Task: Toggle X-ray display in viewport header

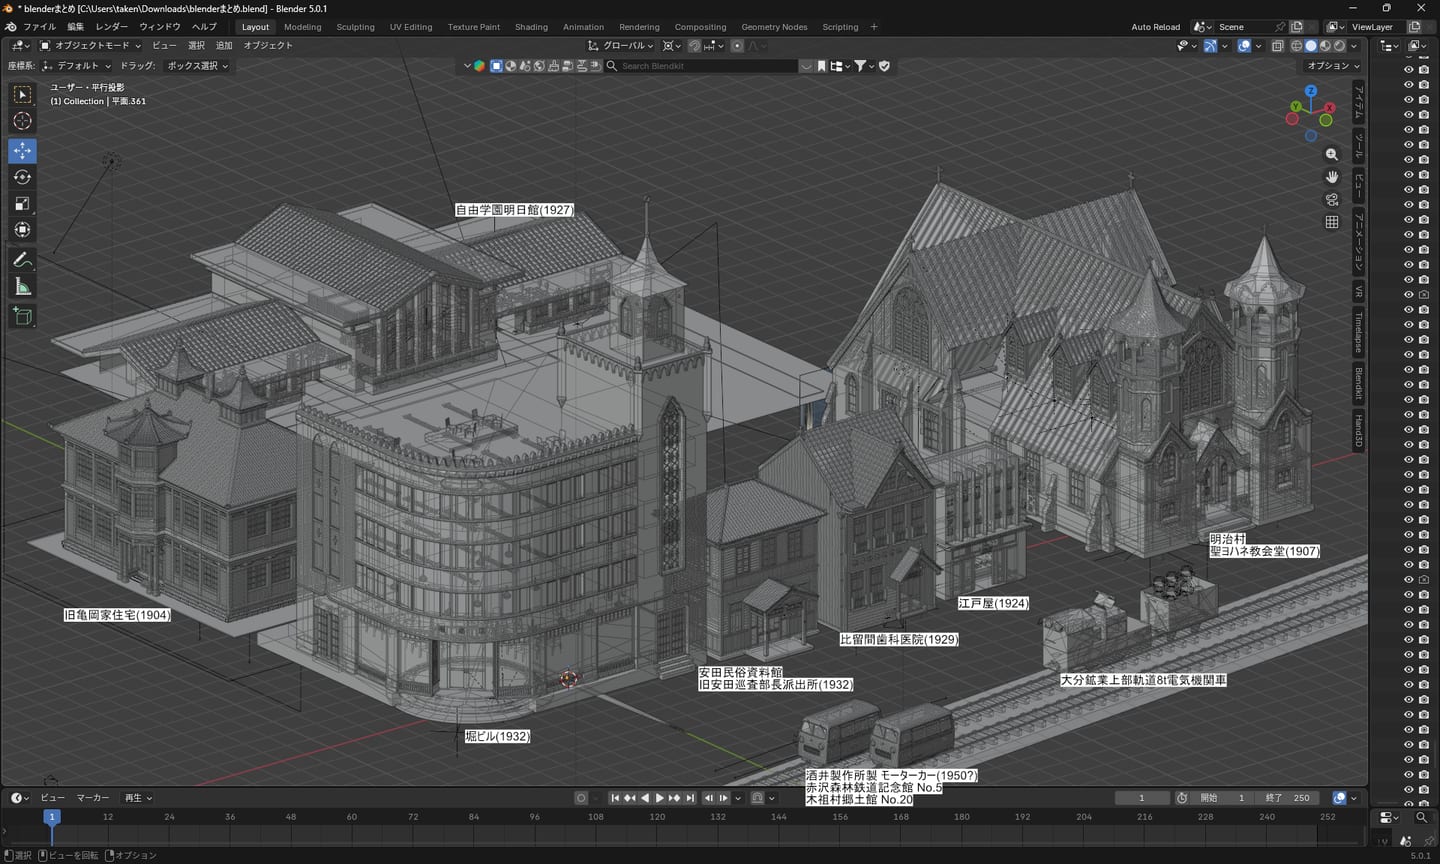Action: click(x=1278, y=46)
